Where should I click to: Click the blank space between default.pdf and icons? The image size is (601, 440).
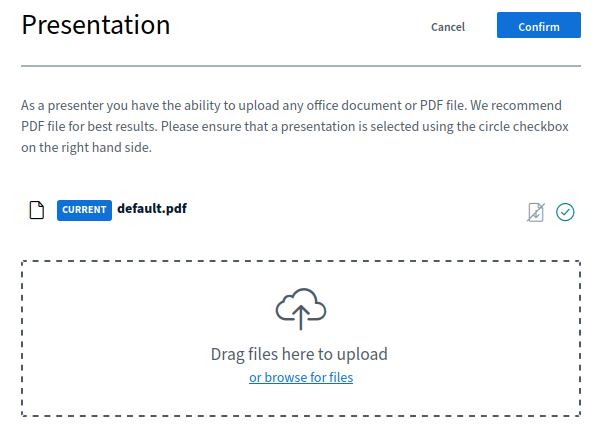350,210
